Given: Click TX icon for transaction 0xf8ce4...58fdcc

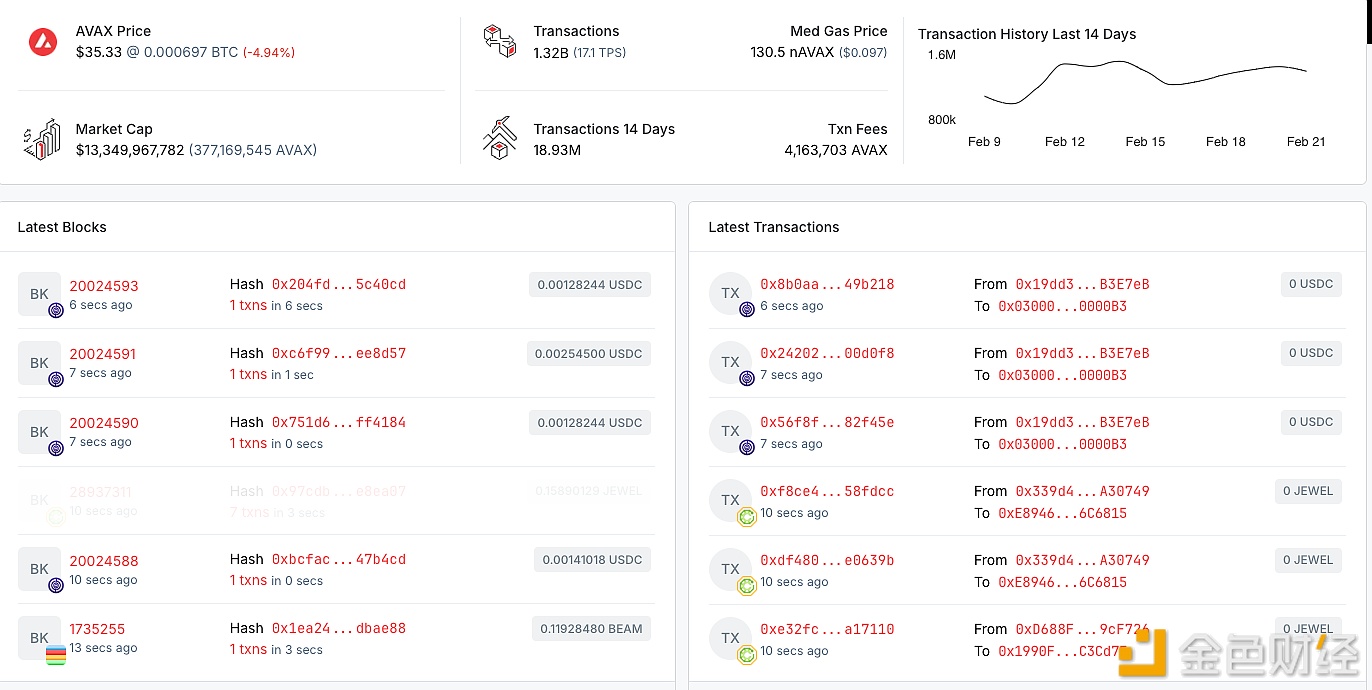Looking at the screenshot, I should click(730, 500).
